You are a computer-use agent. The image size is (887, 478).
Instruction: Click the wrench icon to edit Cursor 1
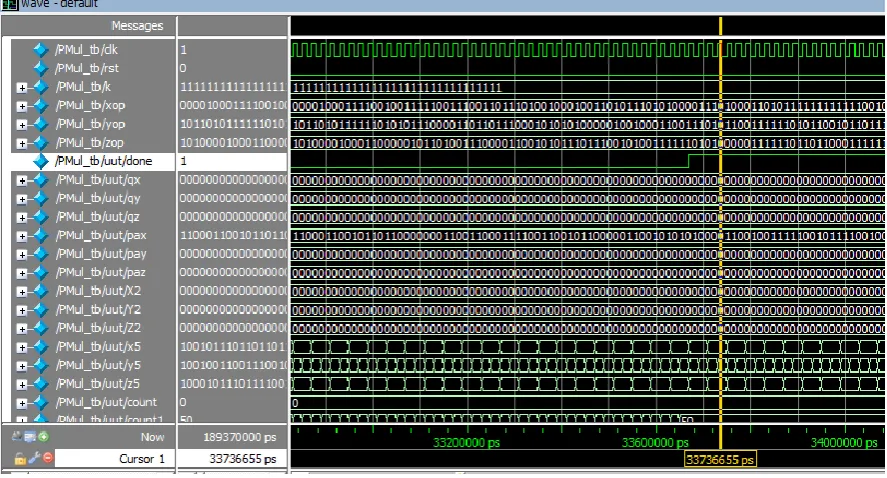34,458
